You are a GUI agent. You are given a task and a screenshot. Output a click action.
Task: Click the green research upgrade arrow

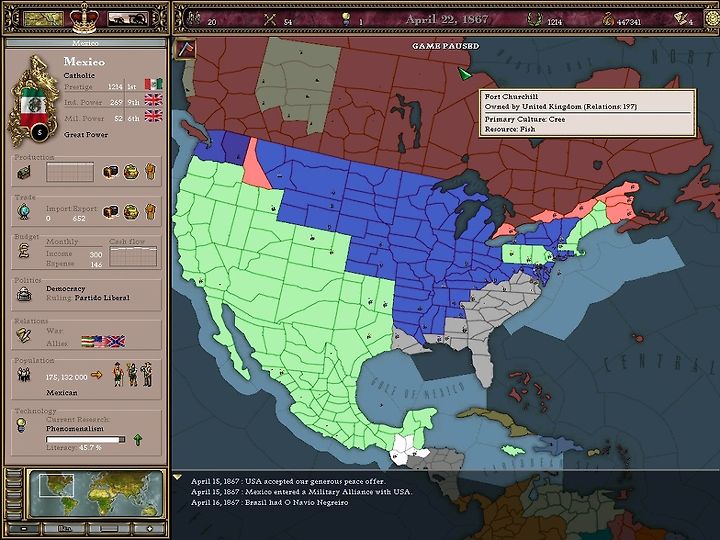pos(138,439)
